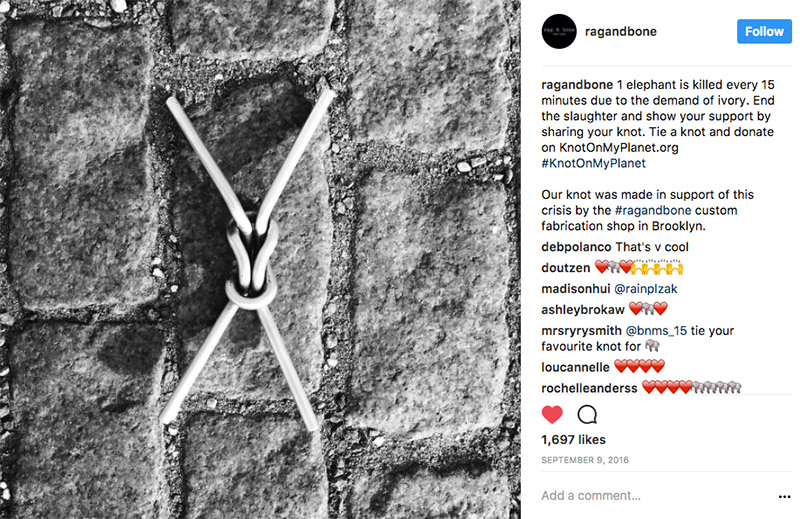Open madisonhui's commenter profile

click(576, 289)
